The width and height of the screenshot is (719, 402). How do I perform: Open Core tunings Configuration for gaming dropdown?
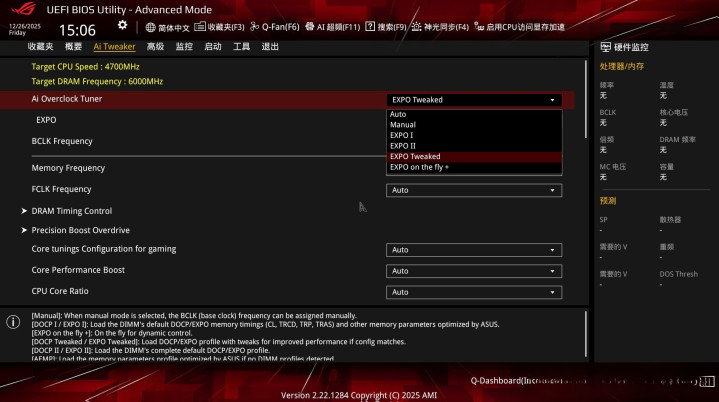474,250
